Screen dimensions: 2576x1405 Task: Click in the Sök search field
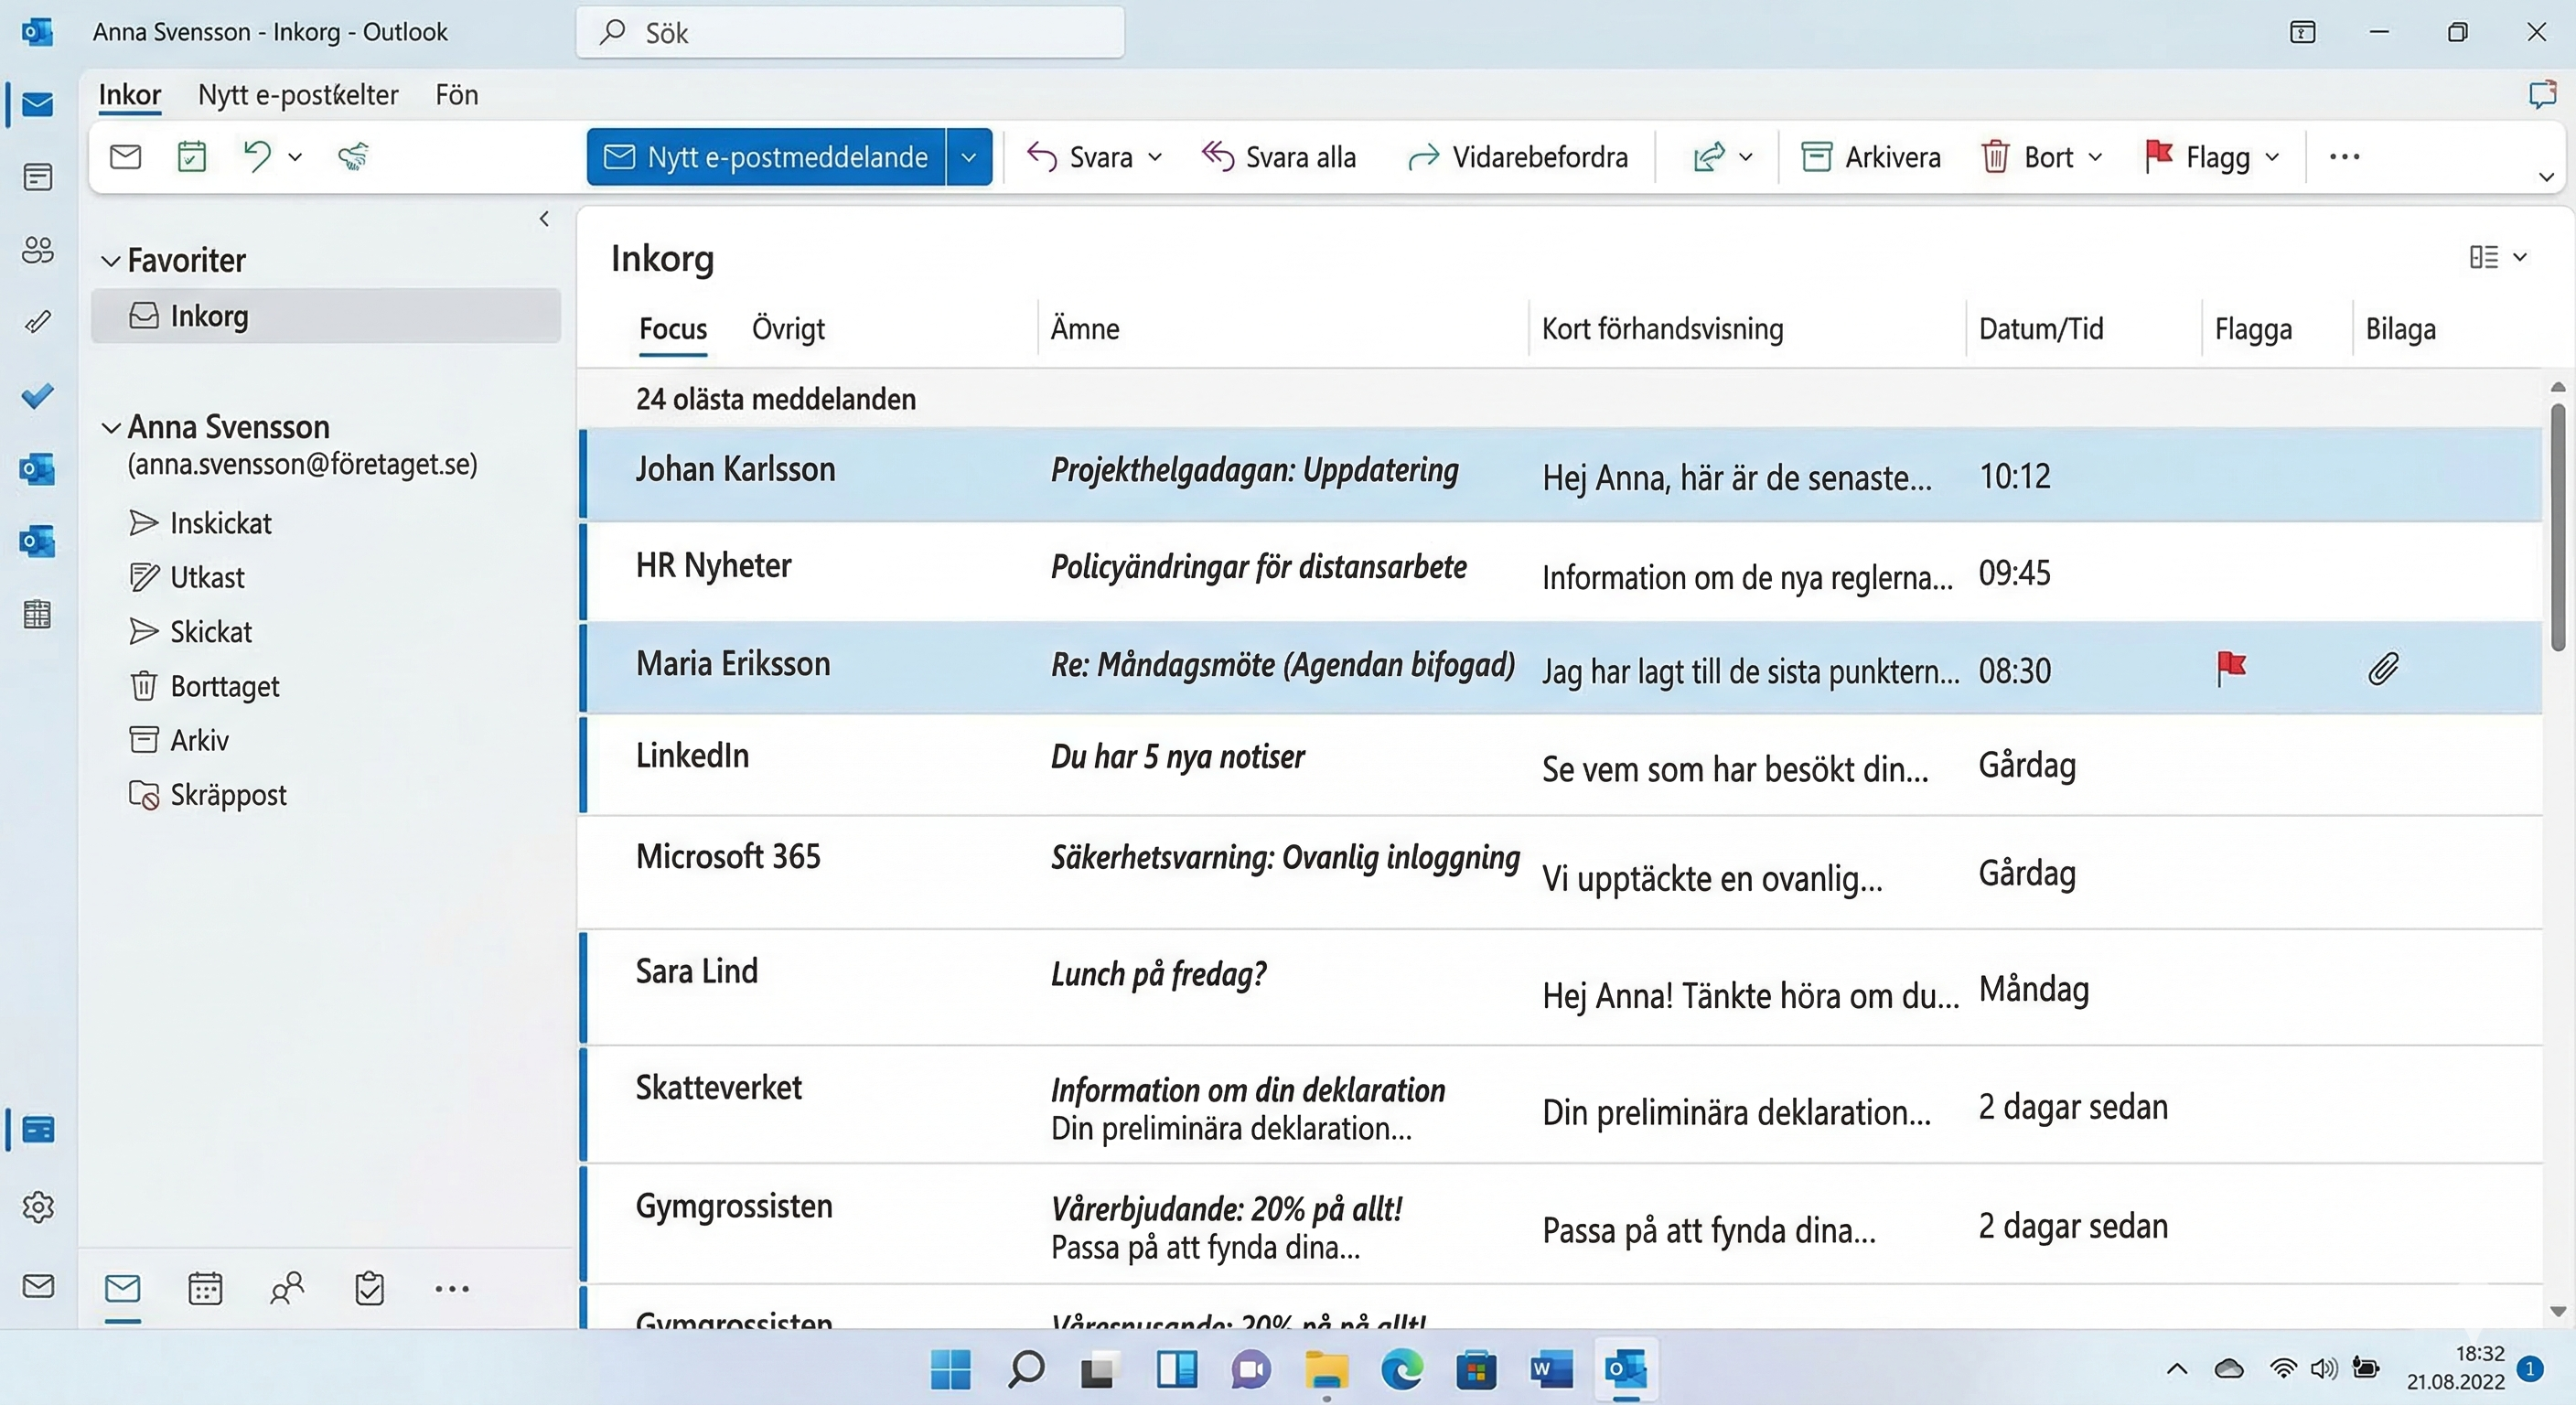click(x=850, y=33)
